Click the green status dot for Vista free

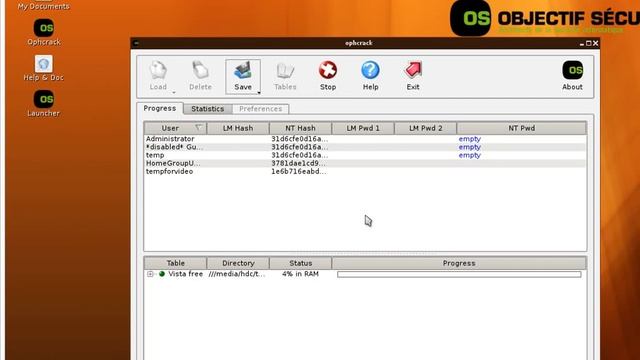click(x=162, y=274)
